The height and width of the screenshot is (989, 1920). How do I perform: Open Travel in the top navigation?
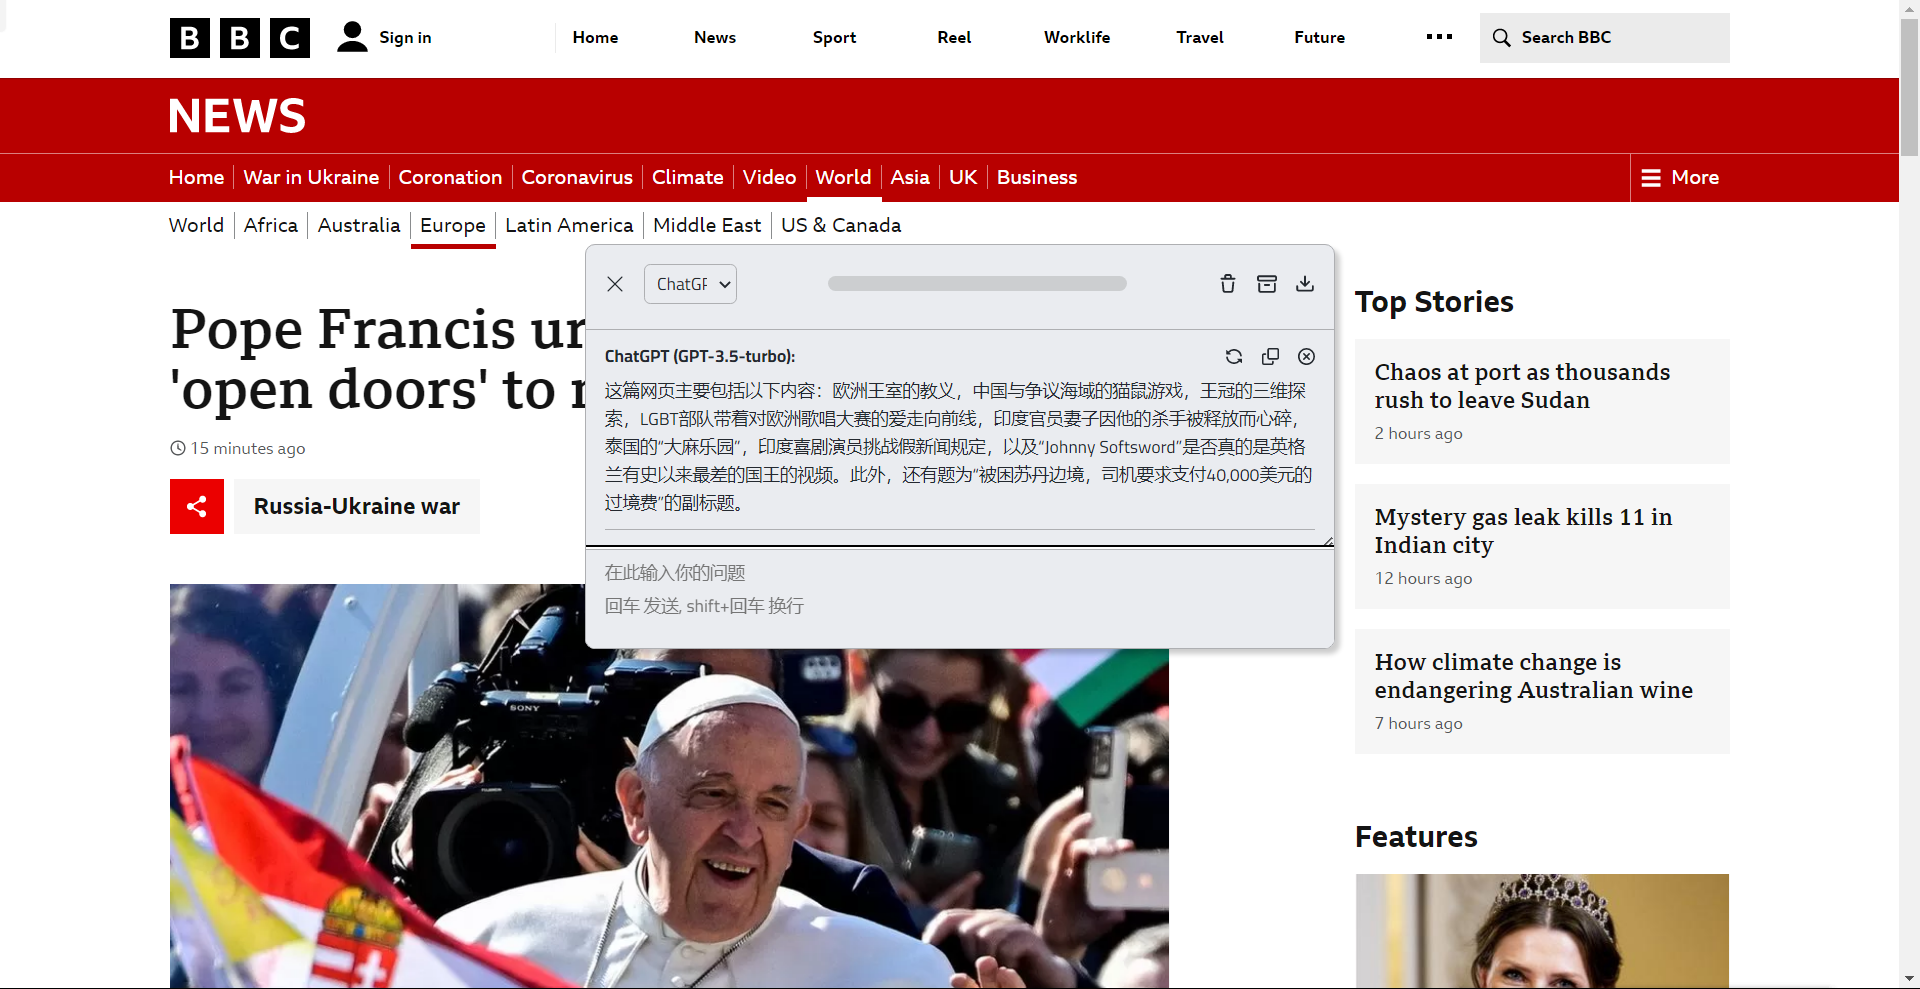pyautogui.click(x=1200, y=37)
